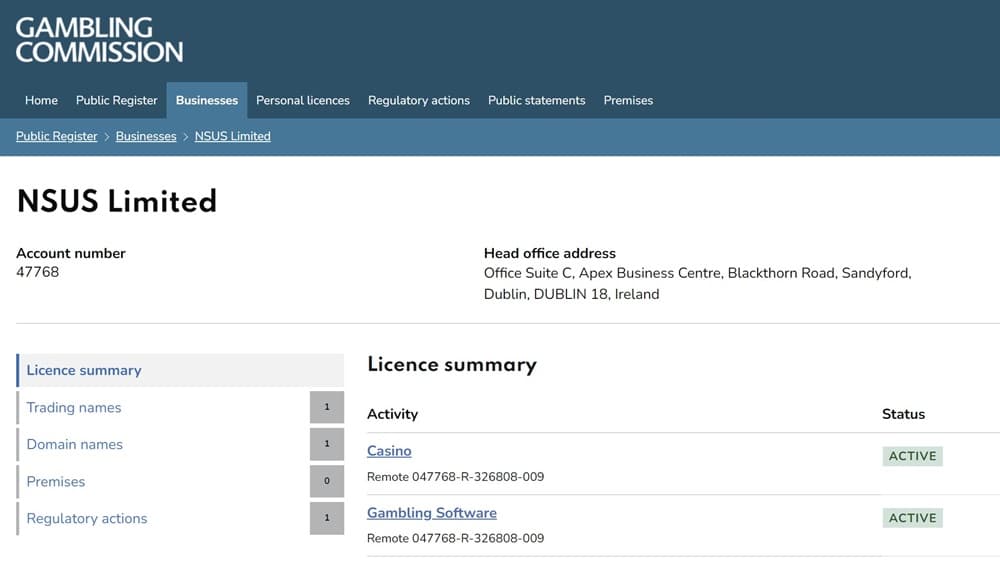Click the Activity column header
This screenshot has height=564, width=1000.
coord(392,414)
